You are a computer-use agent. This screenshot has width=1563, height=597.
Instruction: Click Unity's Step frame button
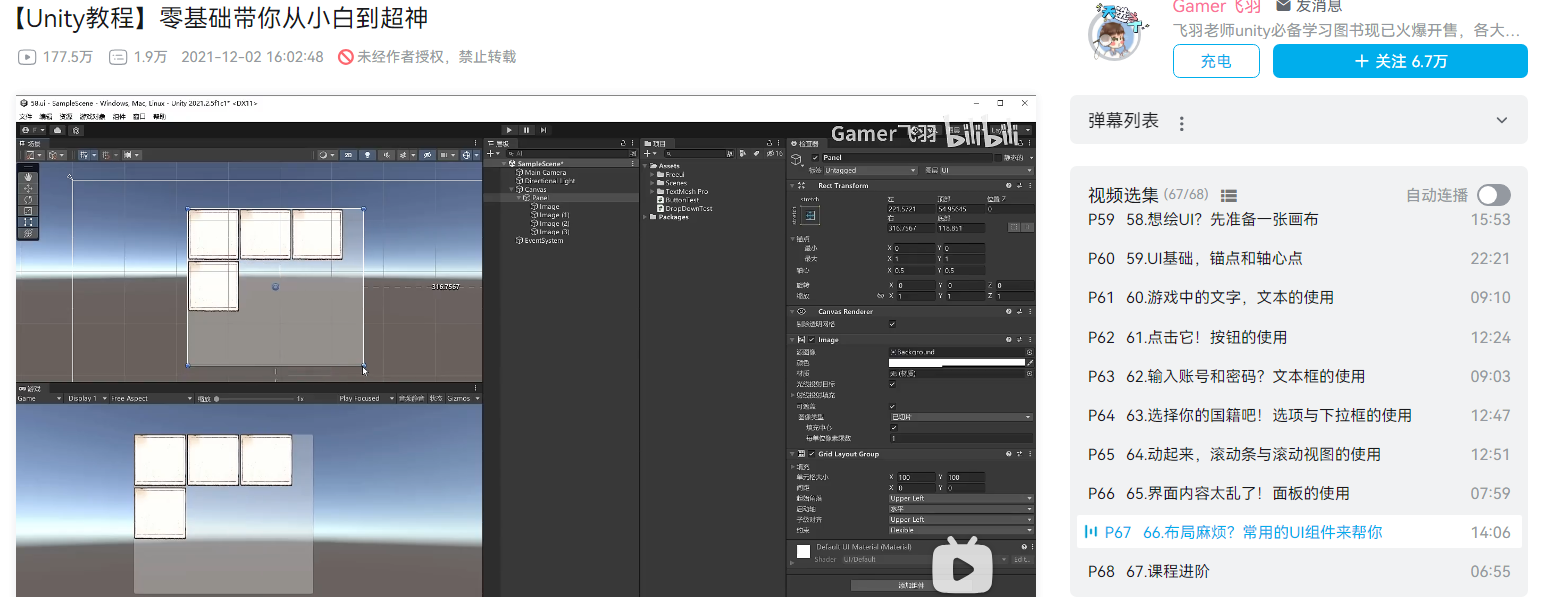[543, 130]
